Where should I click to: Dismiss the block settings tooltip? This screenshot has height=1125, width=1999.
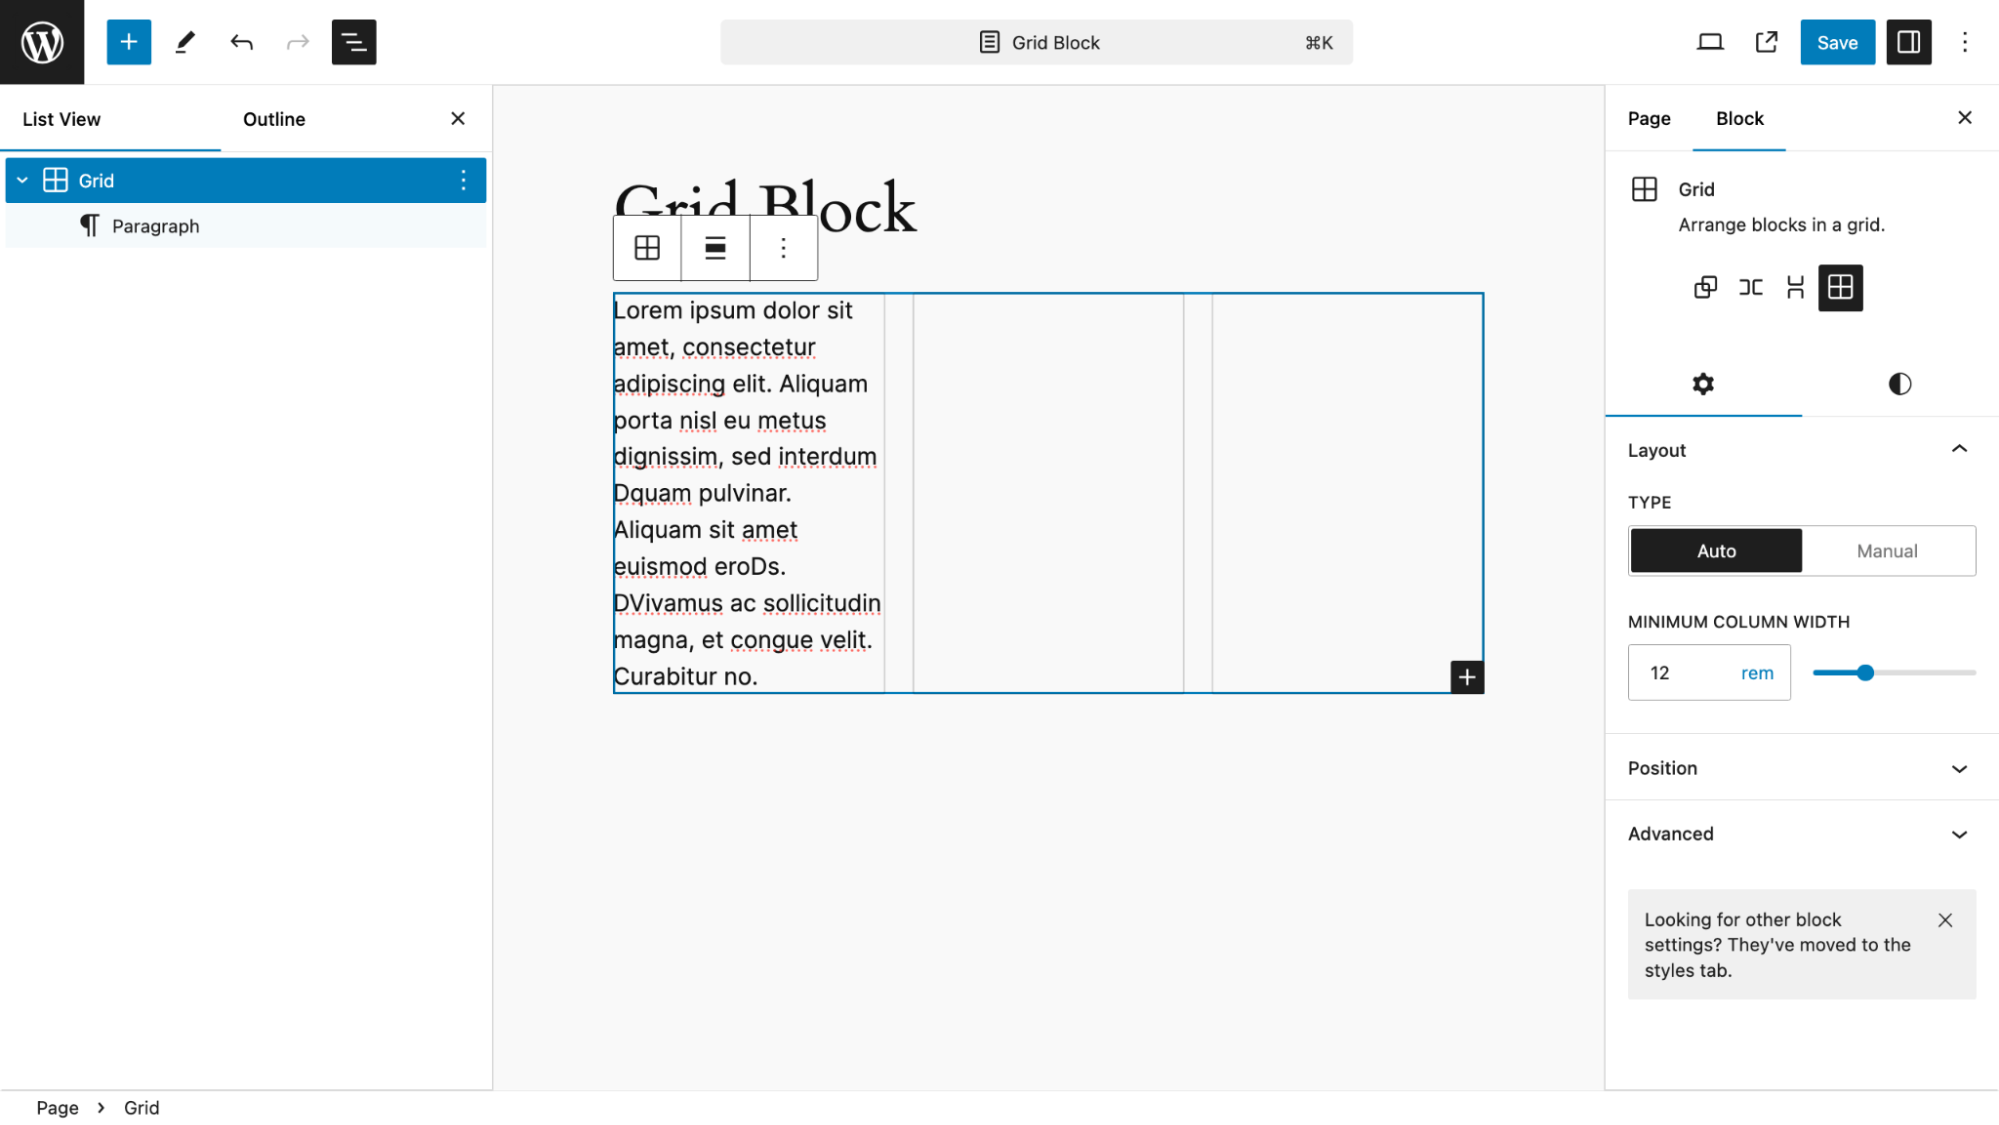1947,919
